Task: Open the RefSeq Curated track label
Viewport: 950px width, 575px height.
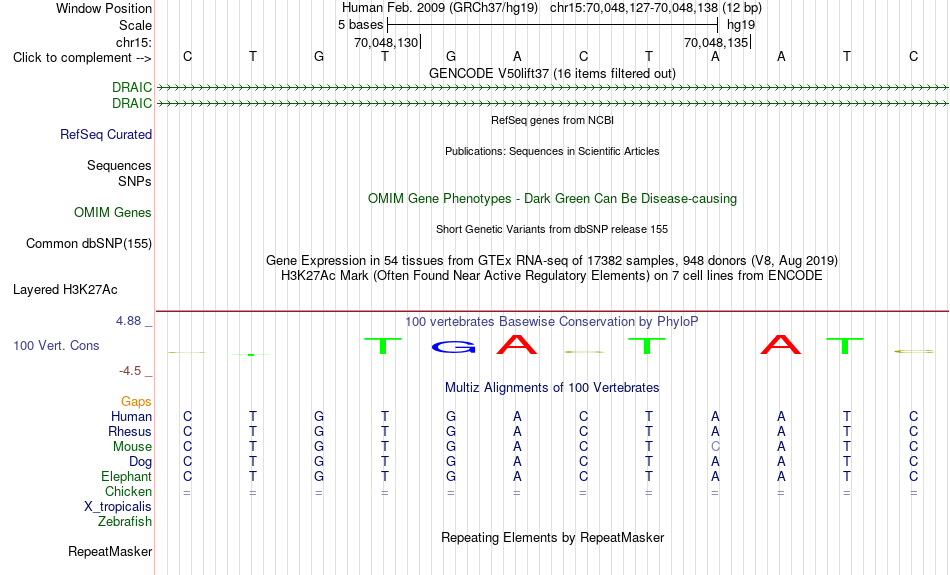Action: [x=106, y=135]
